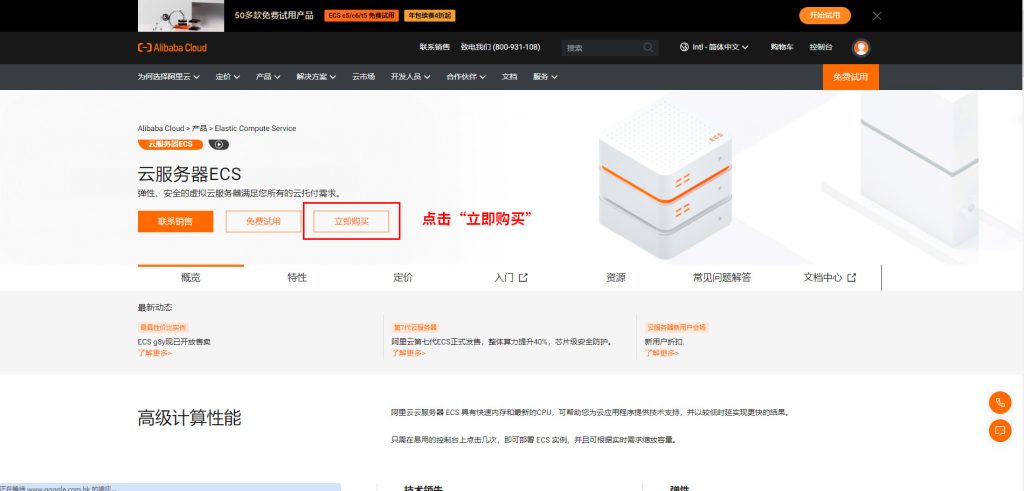Open the 文档中心 external tab
Viewport: 1024px width, 491px height.
click(x=829, y=277)
